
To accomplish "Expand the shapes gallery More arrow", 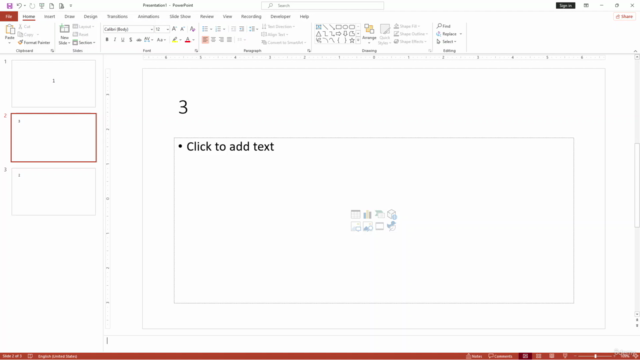I will pos(358,40).
